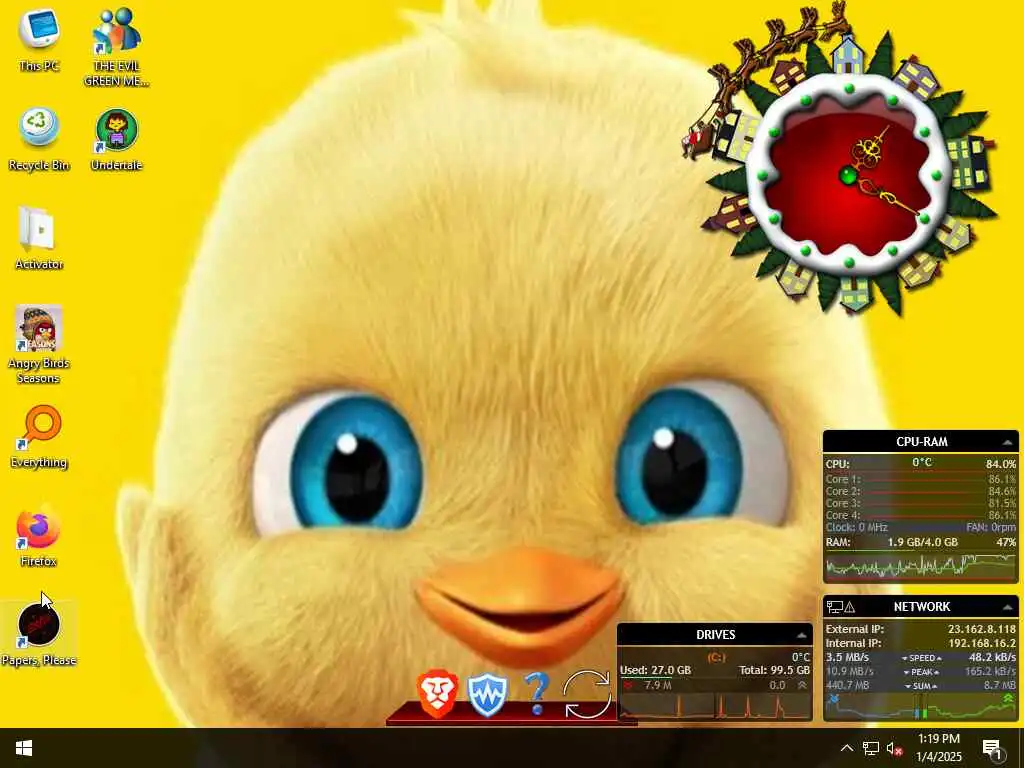Click the Christmas clock gadget face

coord(849,175)
